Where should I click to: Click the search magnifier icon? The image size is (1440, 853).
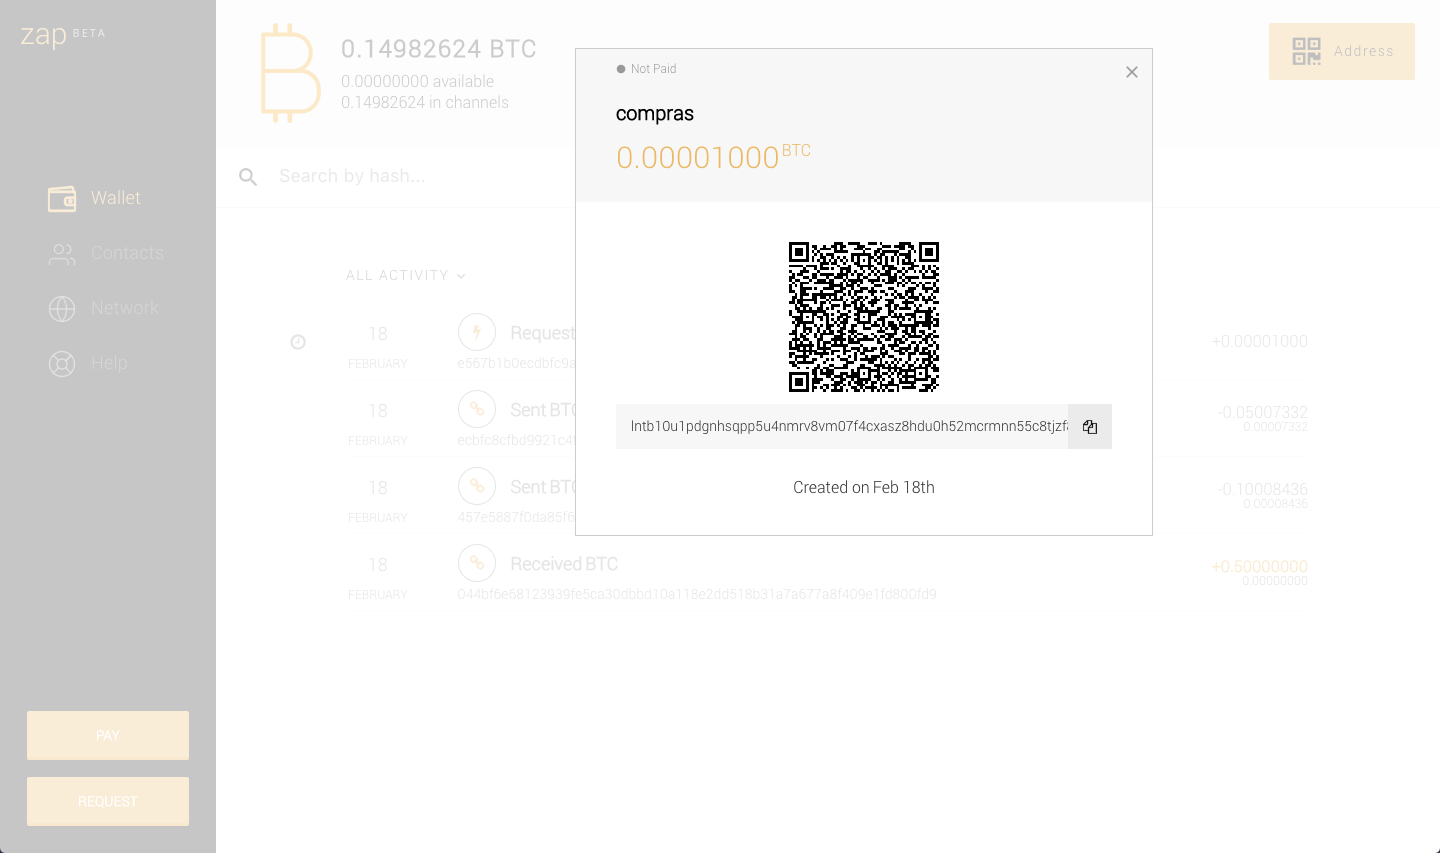(x=248, y=177)
